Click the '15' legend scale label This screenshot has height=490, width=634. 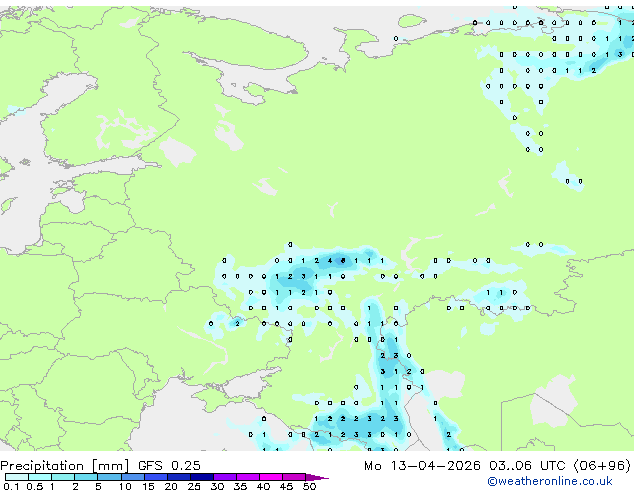pos(148,486)
